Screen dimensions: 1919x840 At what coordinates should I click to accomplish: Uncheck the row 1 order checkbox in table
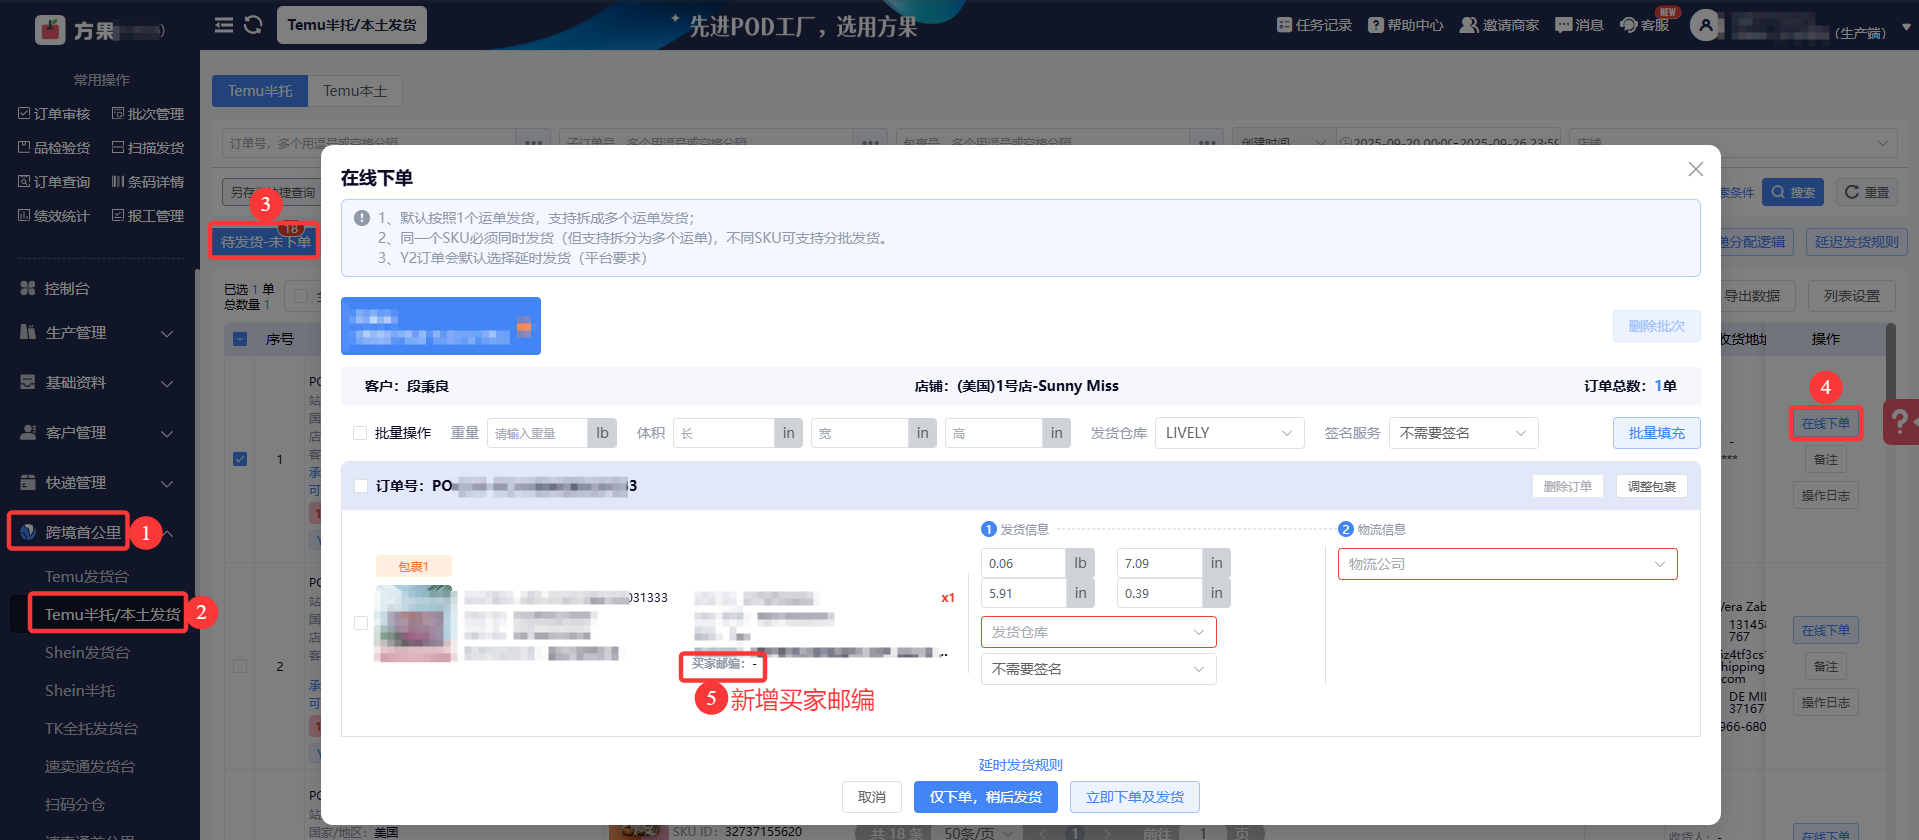(x=240, y=459)
